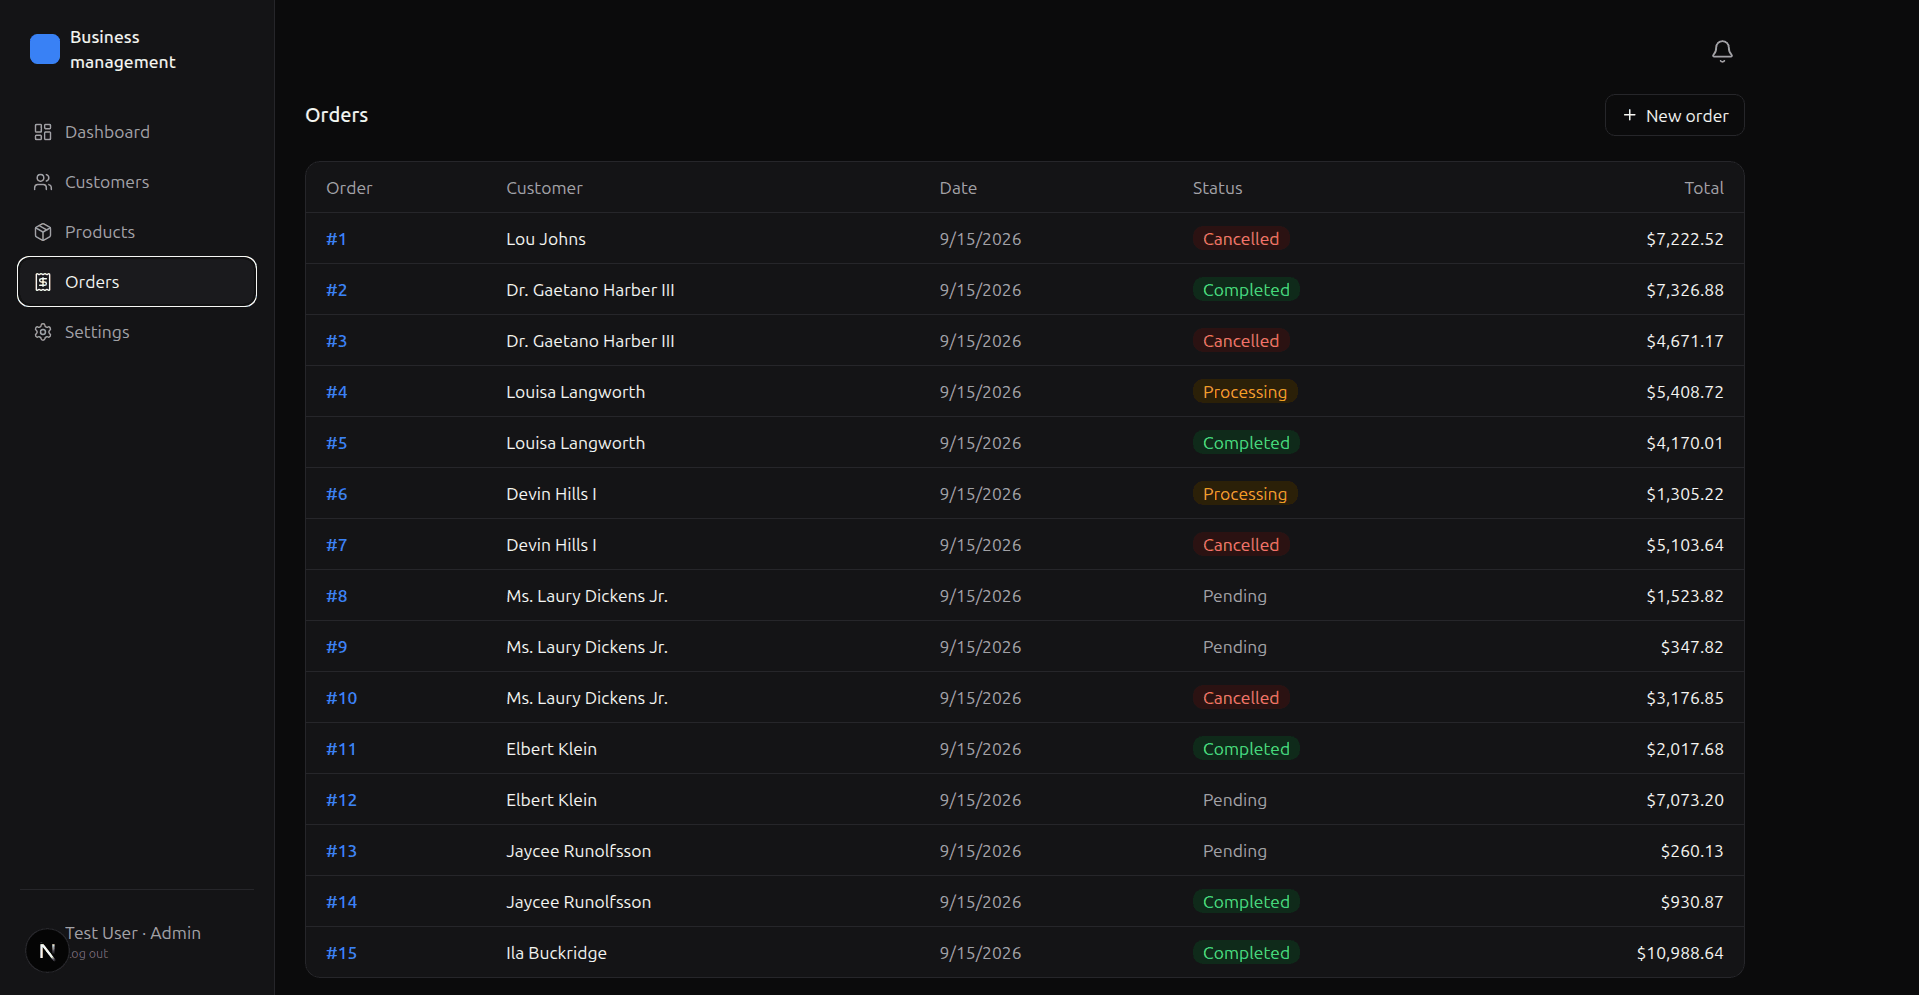
Task: Open order #10 link
Action: pyautogui.click(x=341, y=698)
